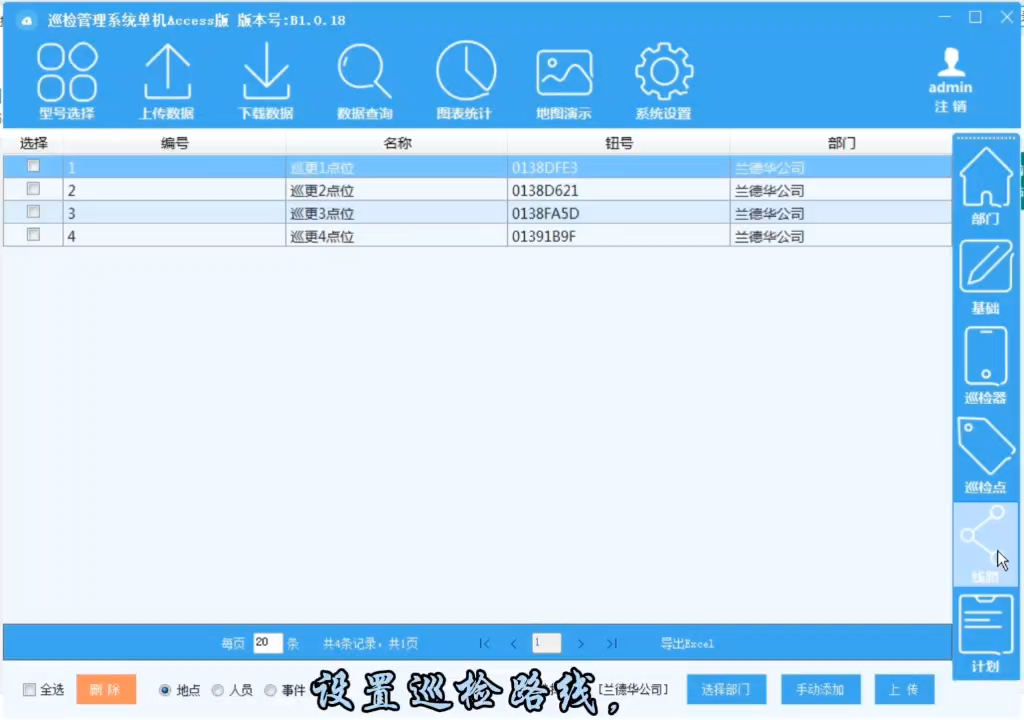The image size is (1024, 720).
Task: Go to first page in pager
Action: point(484,644)
